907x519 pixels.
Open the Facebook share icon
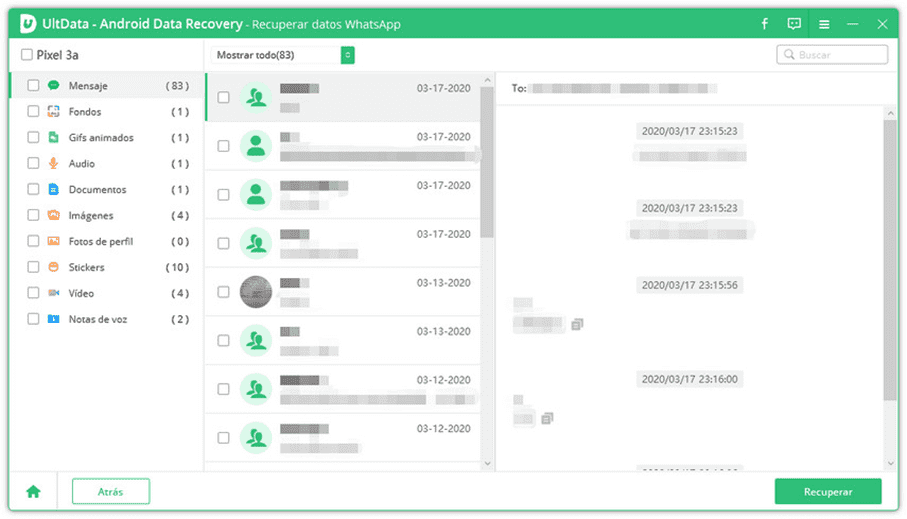[x=764, y=24]
